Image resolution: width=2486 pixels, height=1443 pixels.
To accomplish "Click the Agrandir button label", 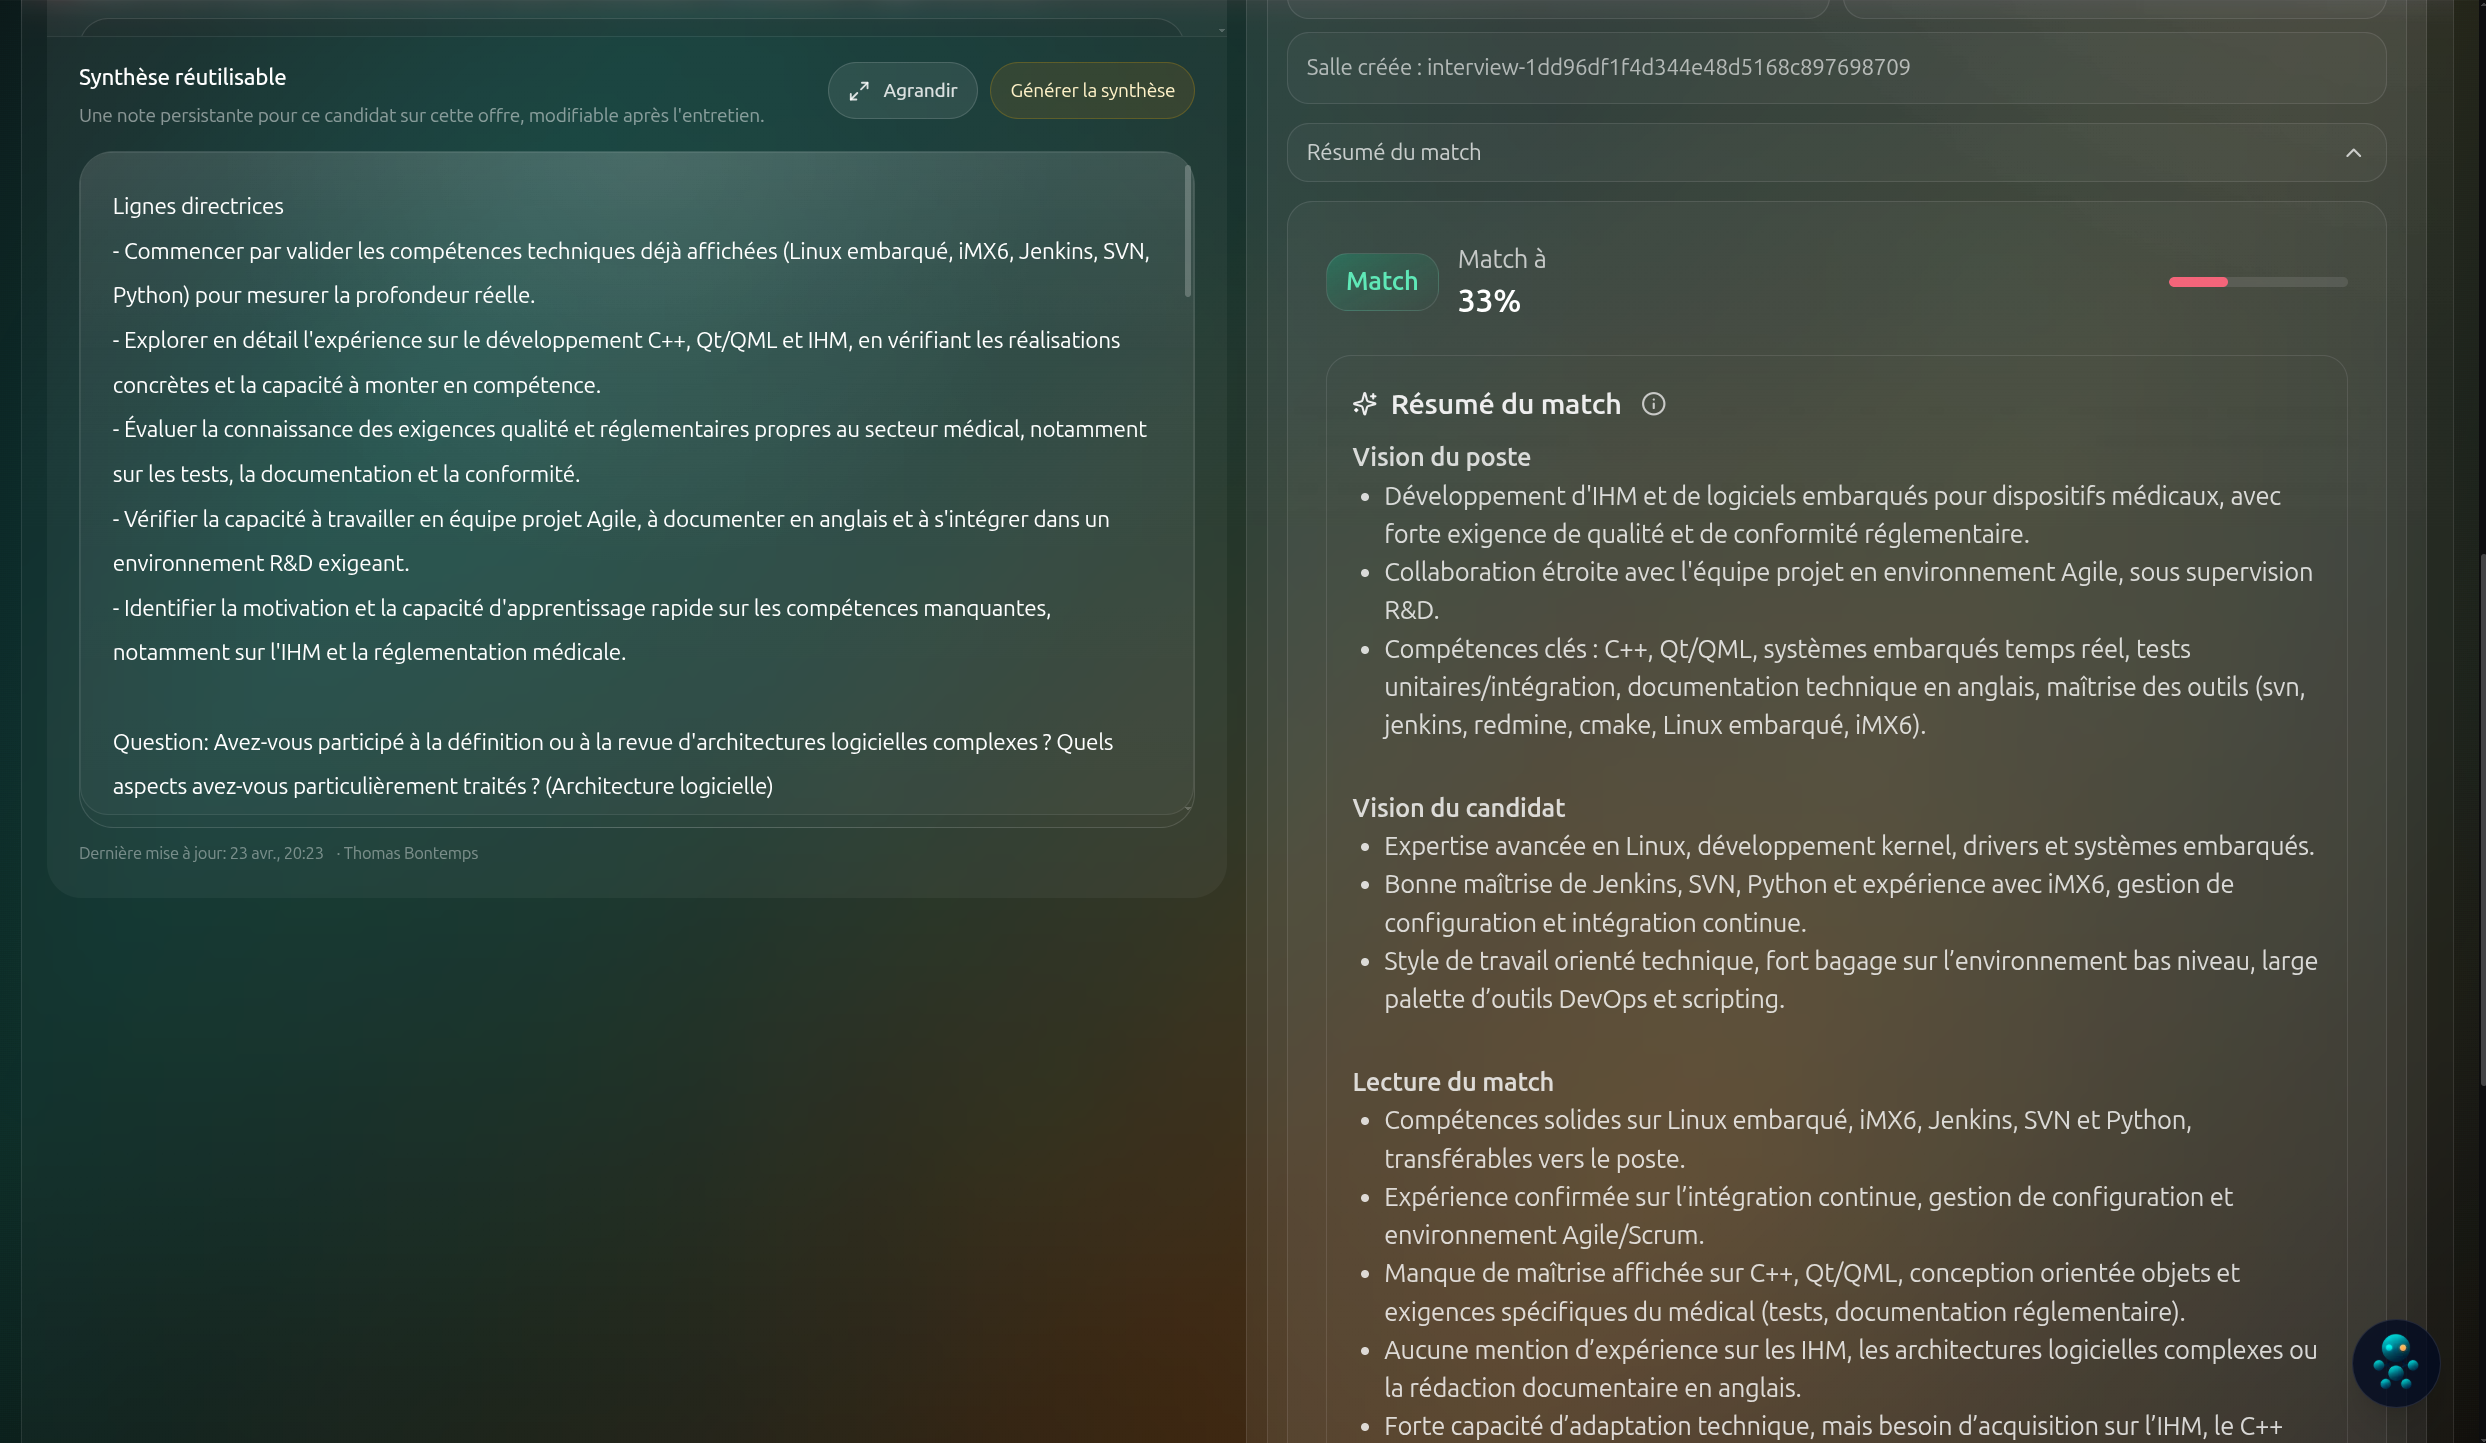I will (x=920, y=91).
